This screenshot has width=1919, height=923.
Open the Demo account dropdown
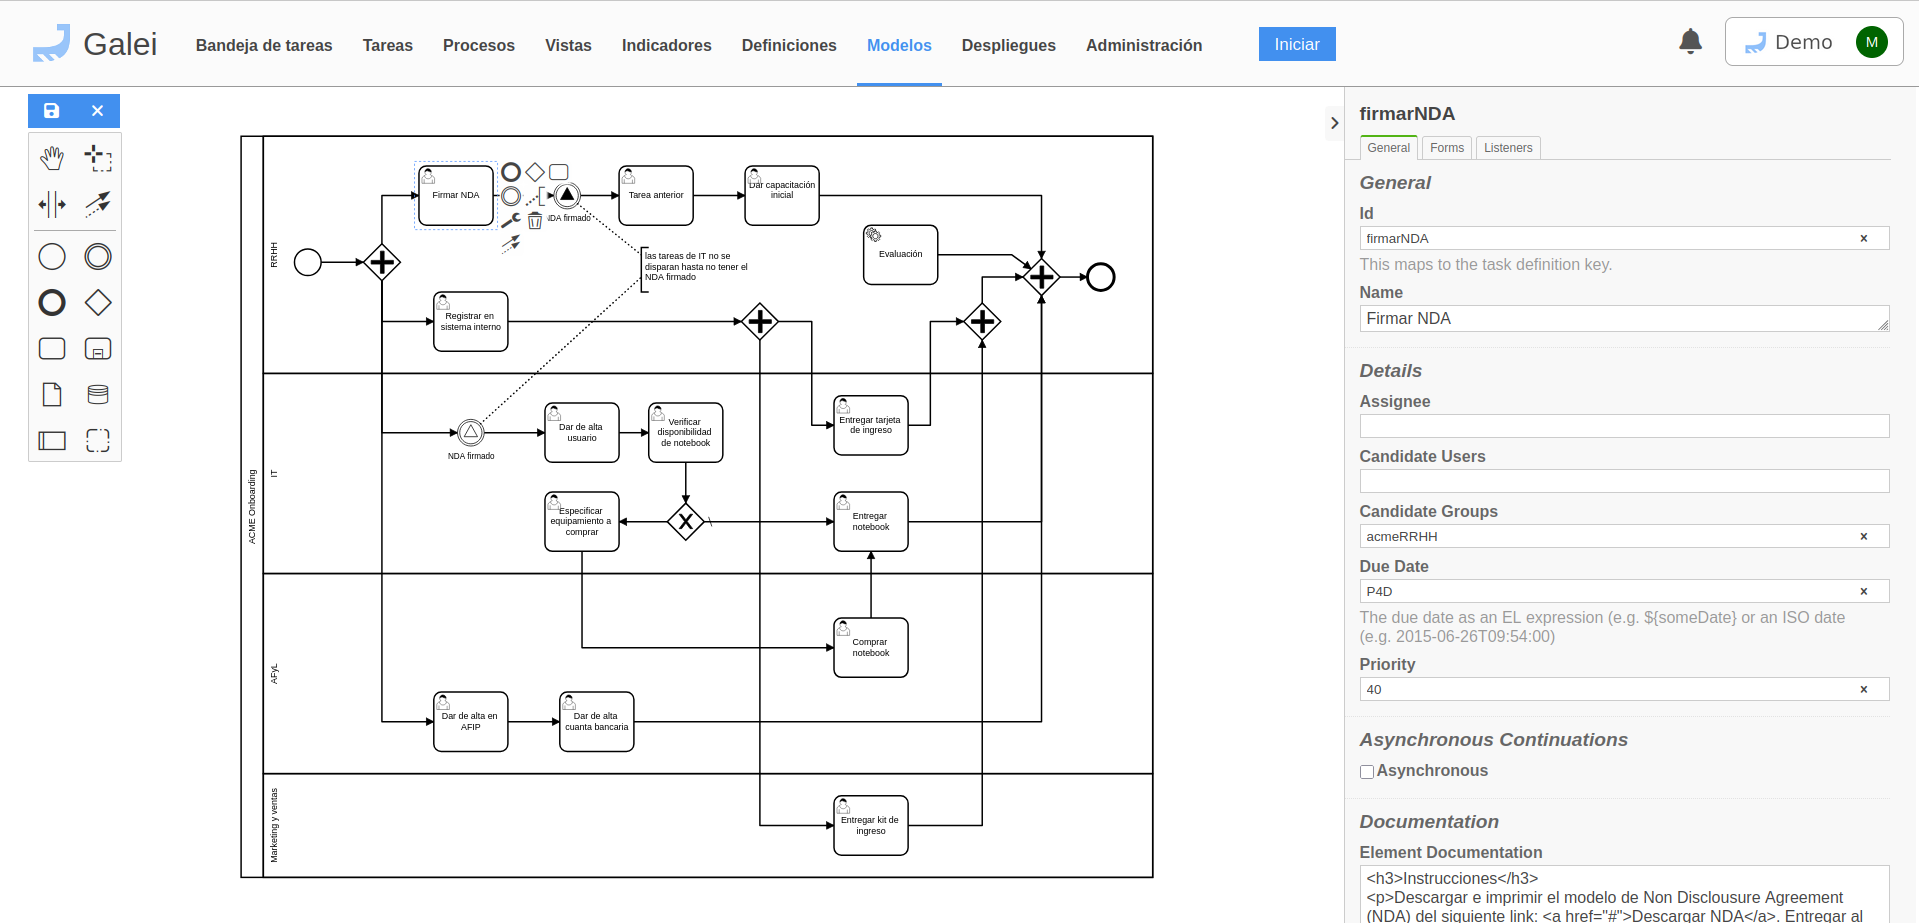[x=1813, y=41]
